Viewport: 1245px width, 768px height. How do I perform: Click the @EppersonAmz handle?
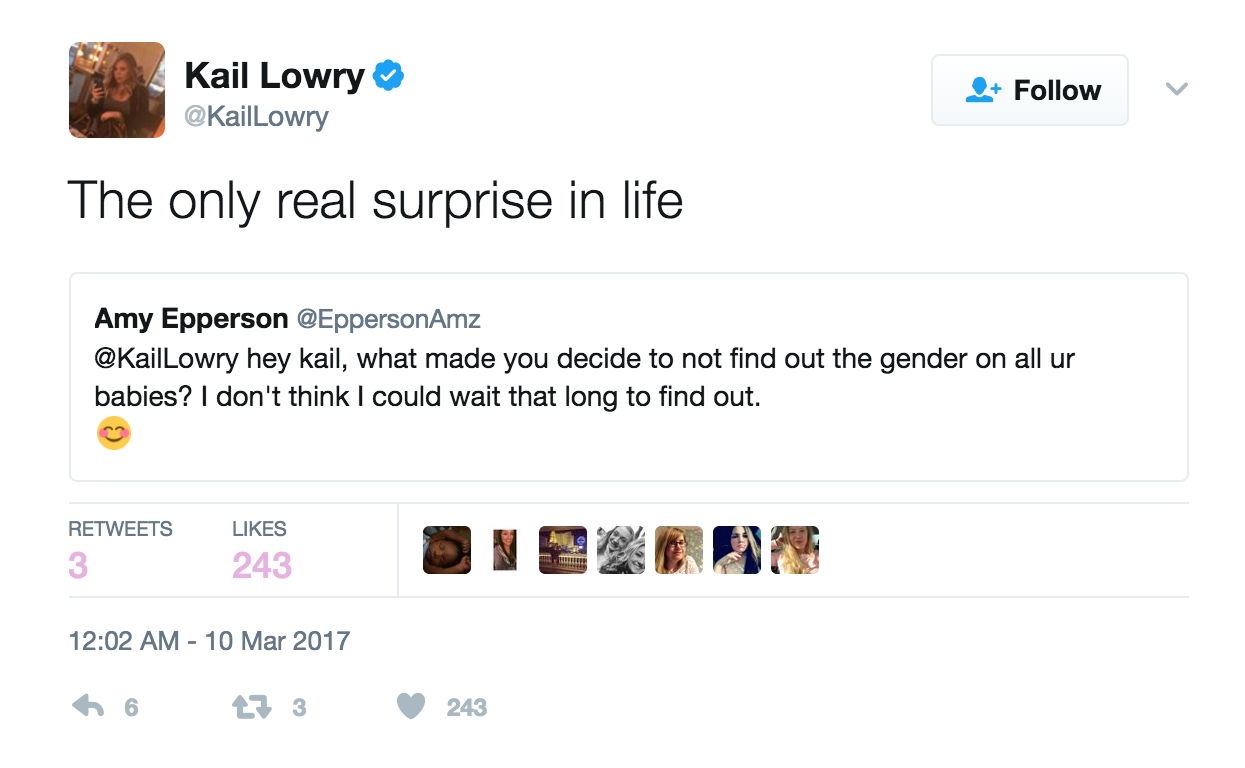[389, 319]
